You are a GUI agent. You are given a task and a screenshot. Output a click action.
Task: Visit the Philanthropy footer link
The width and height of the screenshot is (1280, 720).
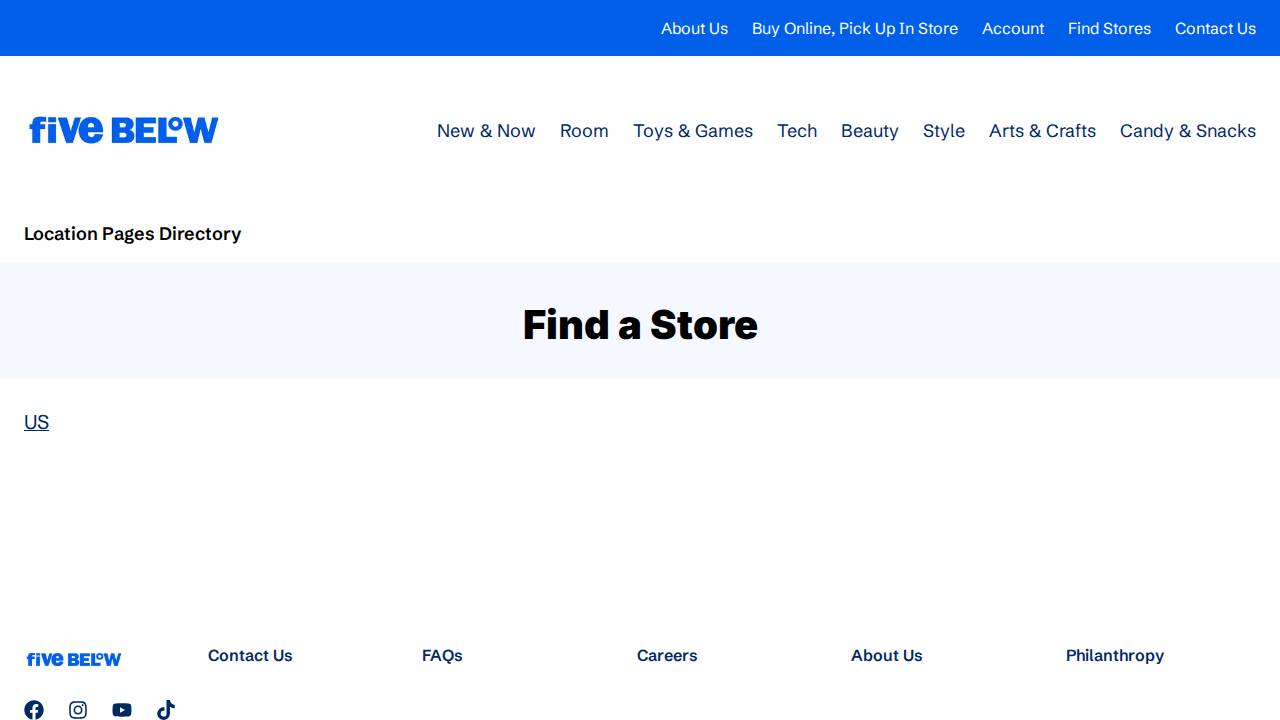point(1115,655)
